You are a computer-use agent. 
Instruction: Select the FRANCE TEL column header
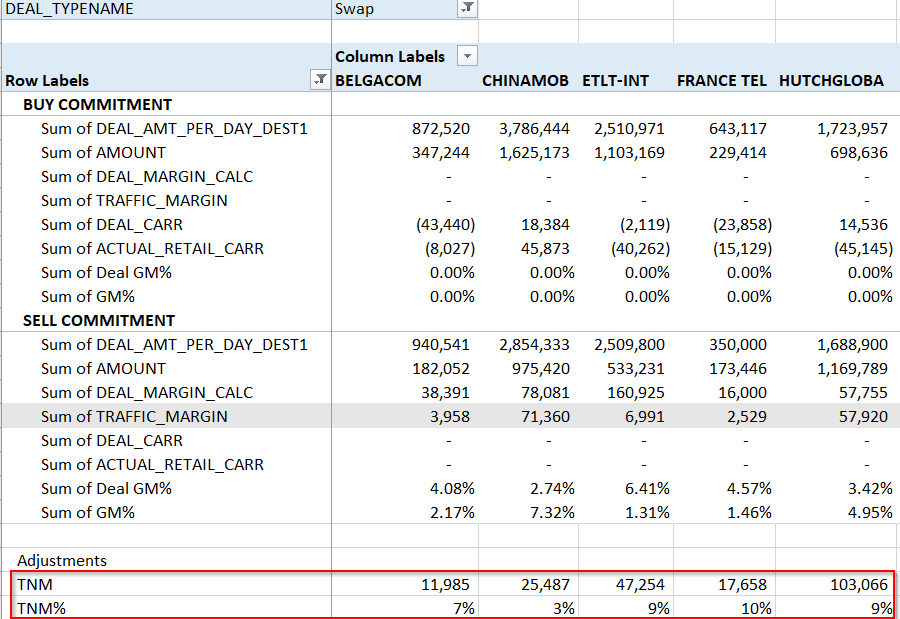722,80
